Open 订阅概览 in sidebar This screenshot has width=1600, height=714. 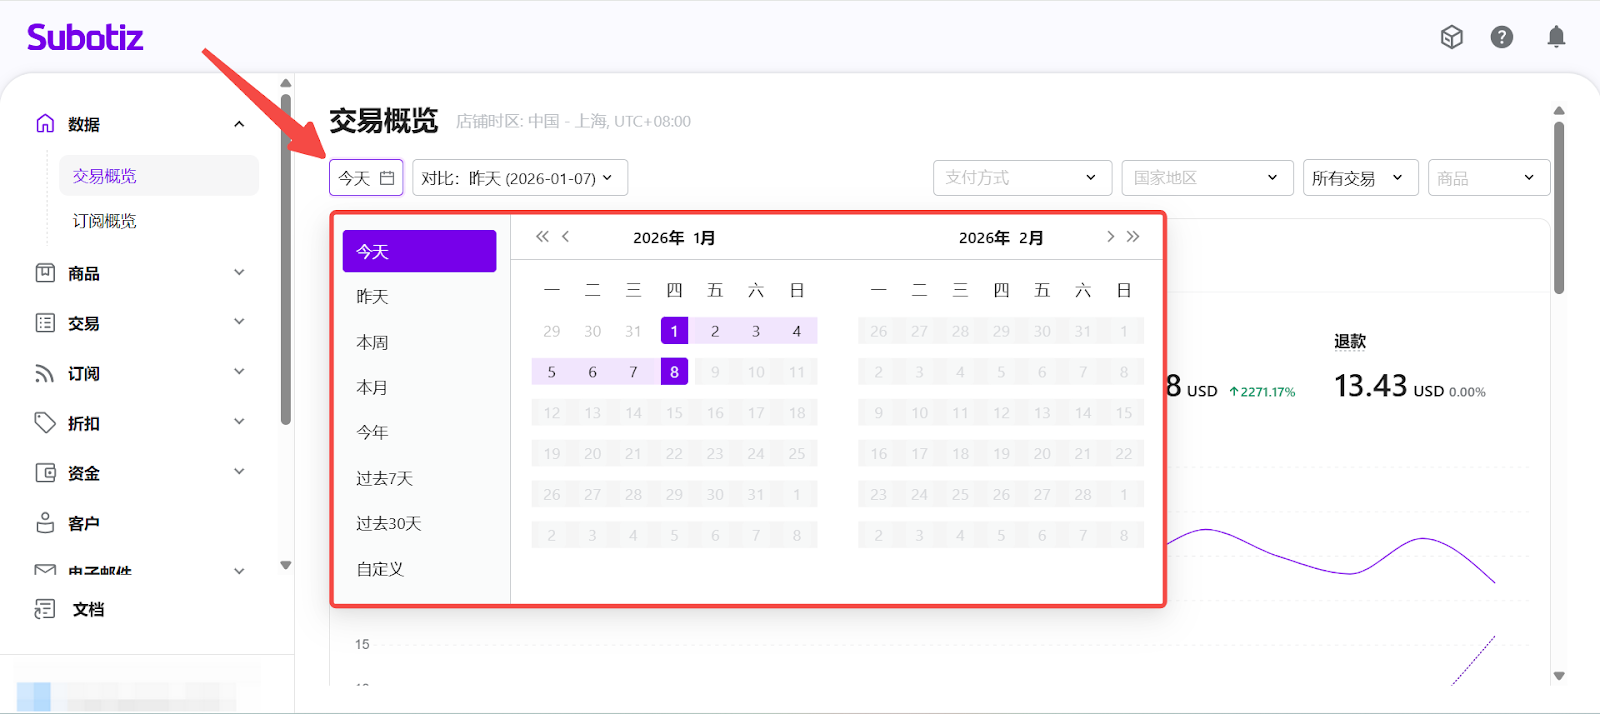pyautogui.click(x=105, y=221)
